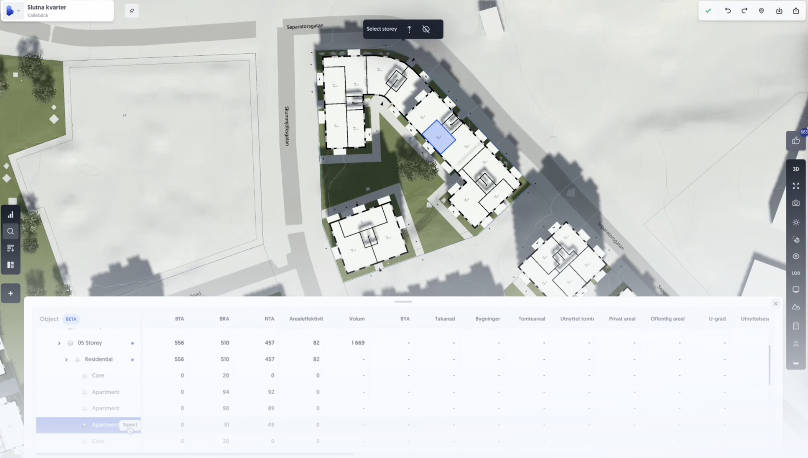Image resolution: width=808 pixels, height=458 pixels.
Task: Click the sun lighting icon
Action: point(796,221)
